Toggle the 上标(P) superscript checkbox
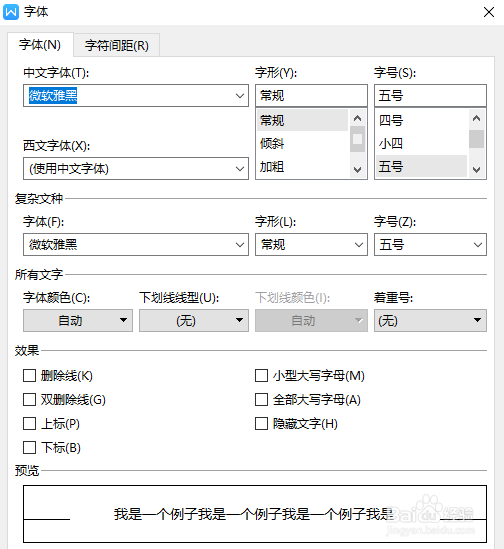Screen dimensions: 504x549 pyautogui.click(x=29, y=423)
